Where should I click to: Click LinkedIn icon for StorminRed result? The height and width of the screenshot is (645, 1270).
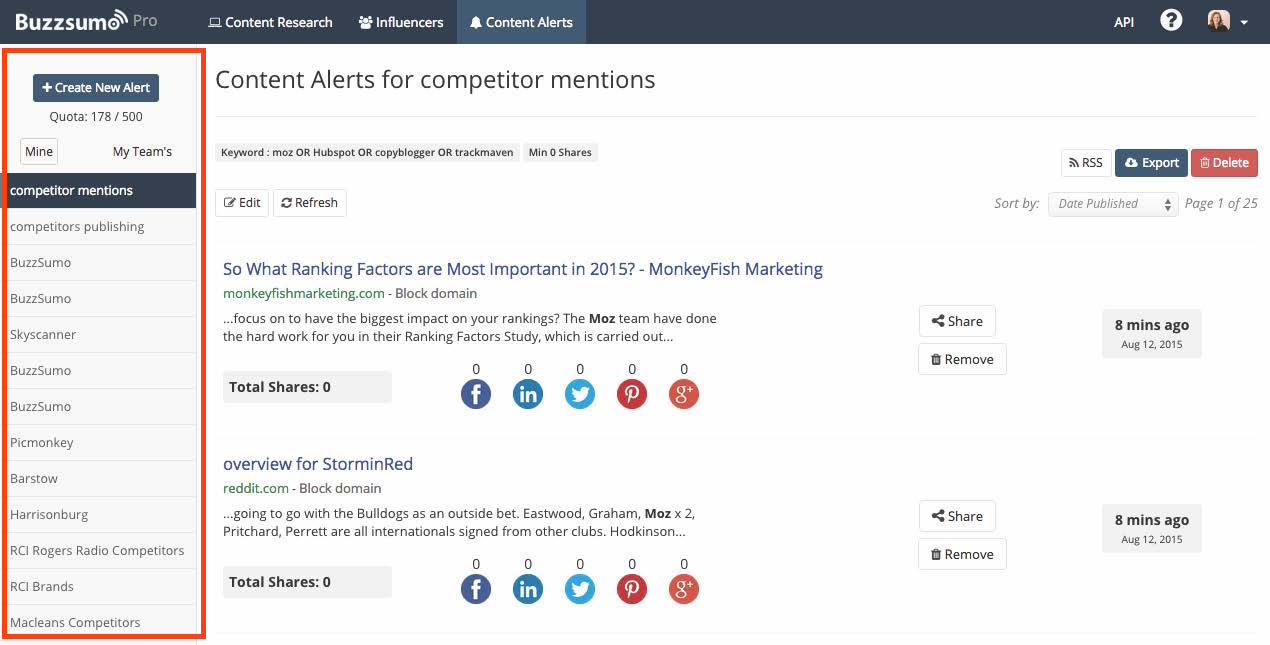point(528,589)
